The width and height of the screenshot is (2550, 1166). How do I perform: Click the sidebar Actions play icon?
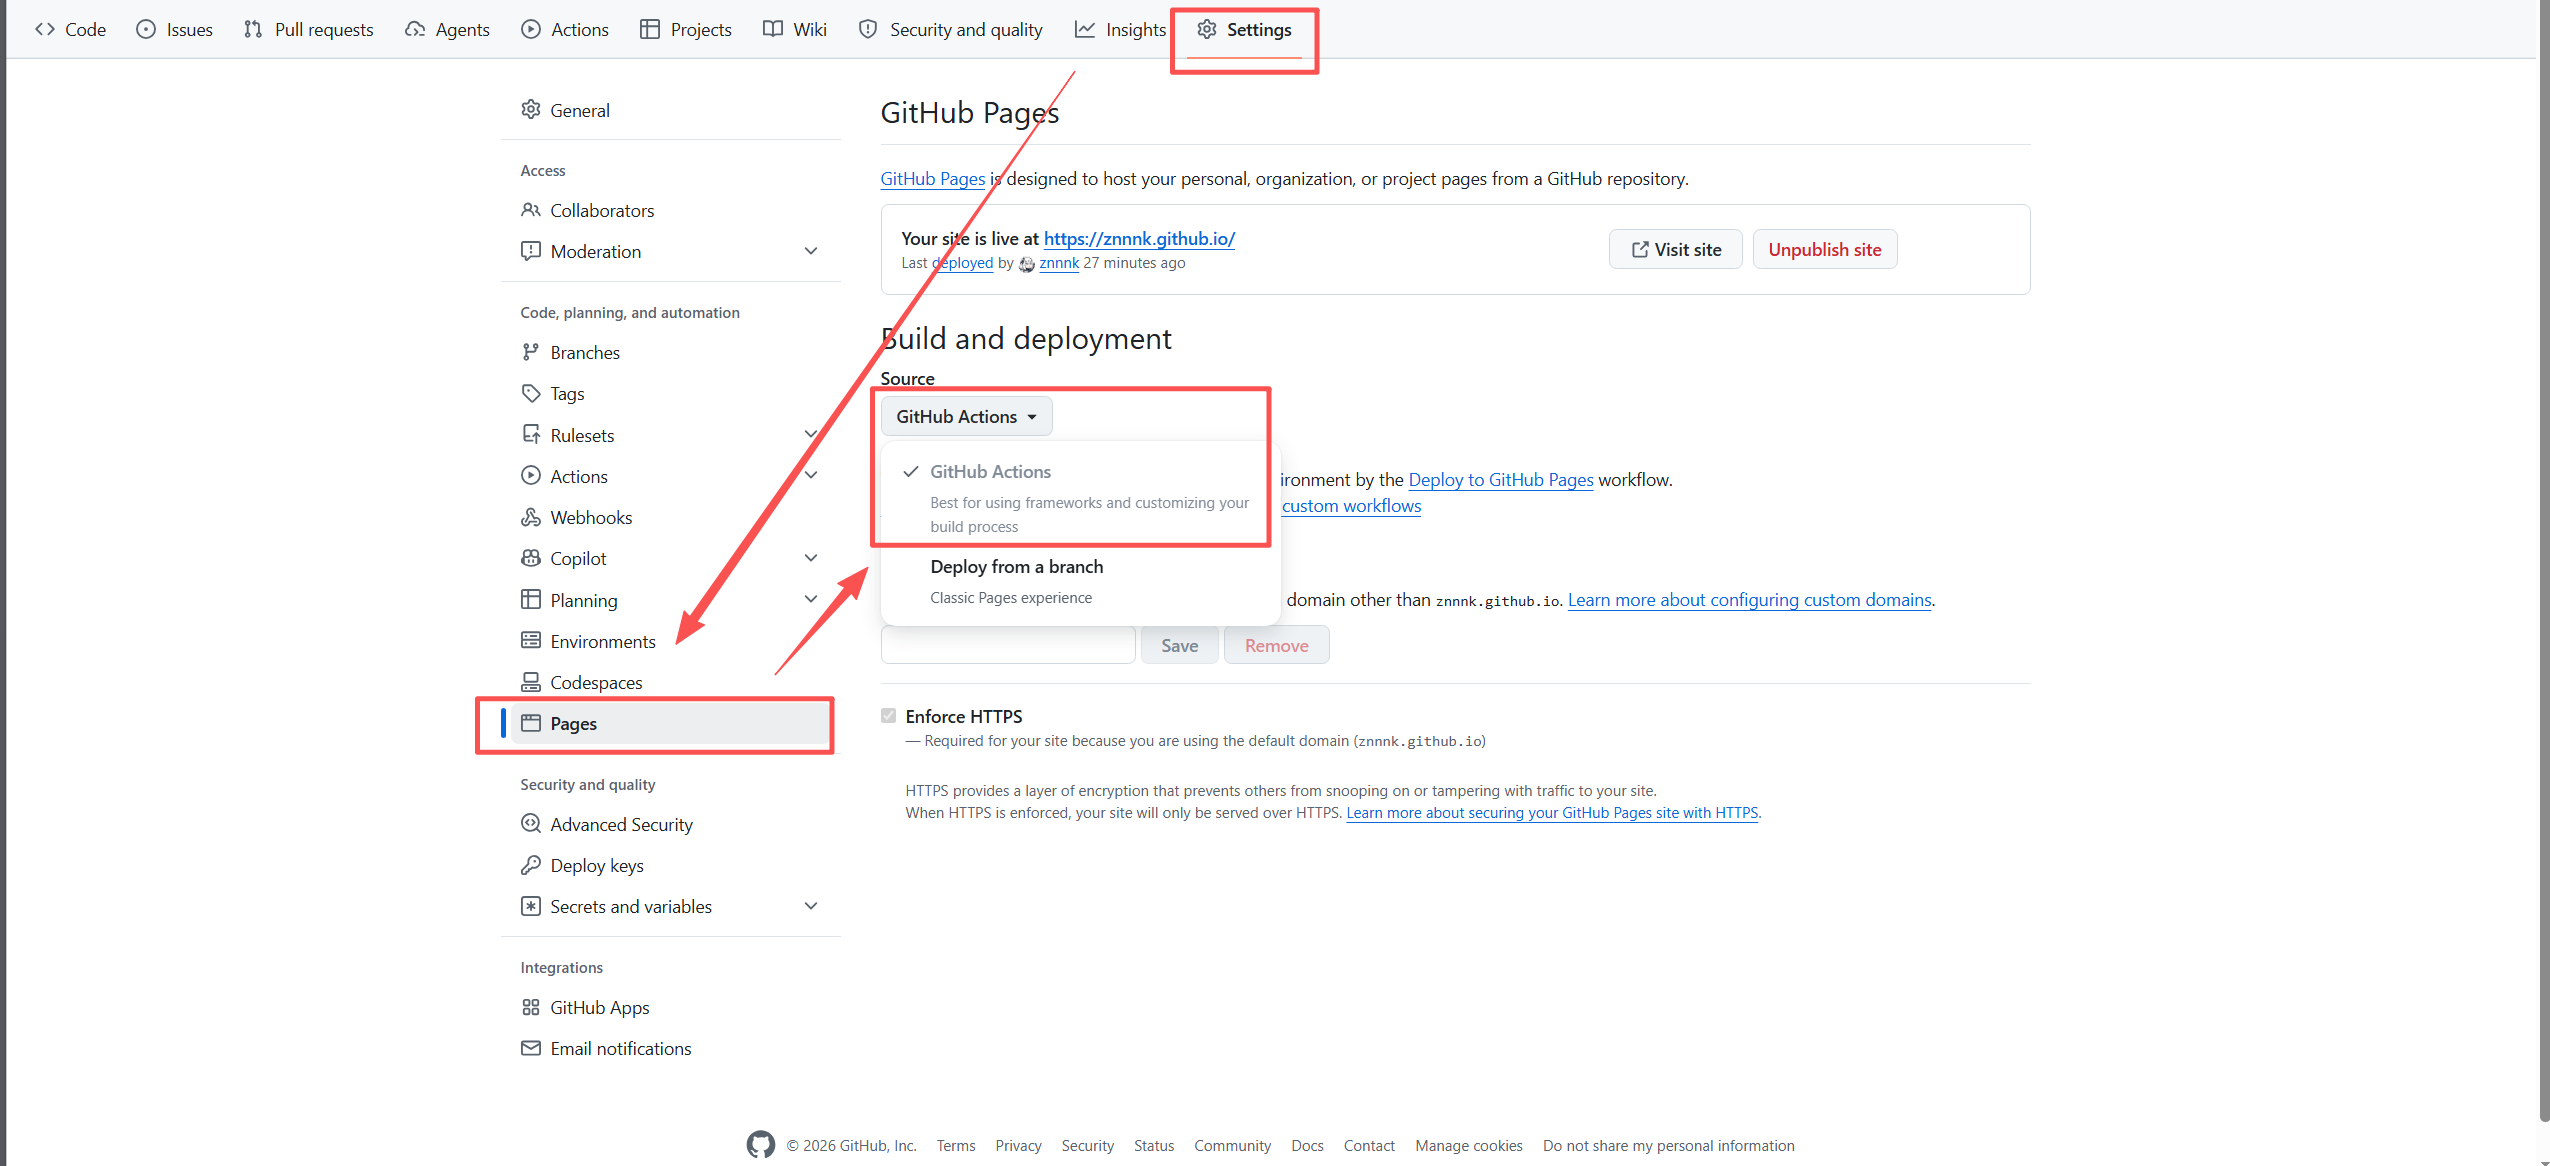point(531,476)
